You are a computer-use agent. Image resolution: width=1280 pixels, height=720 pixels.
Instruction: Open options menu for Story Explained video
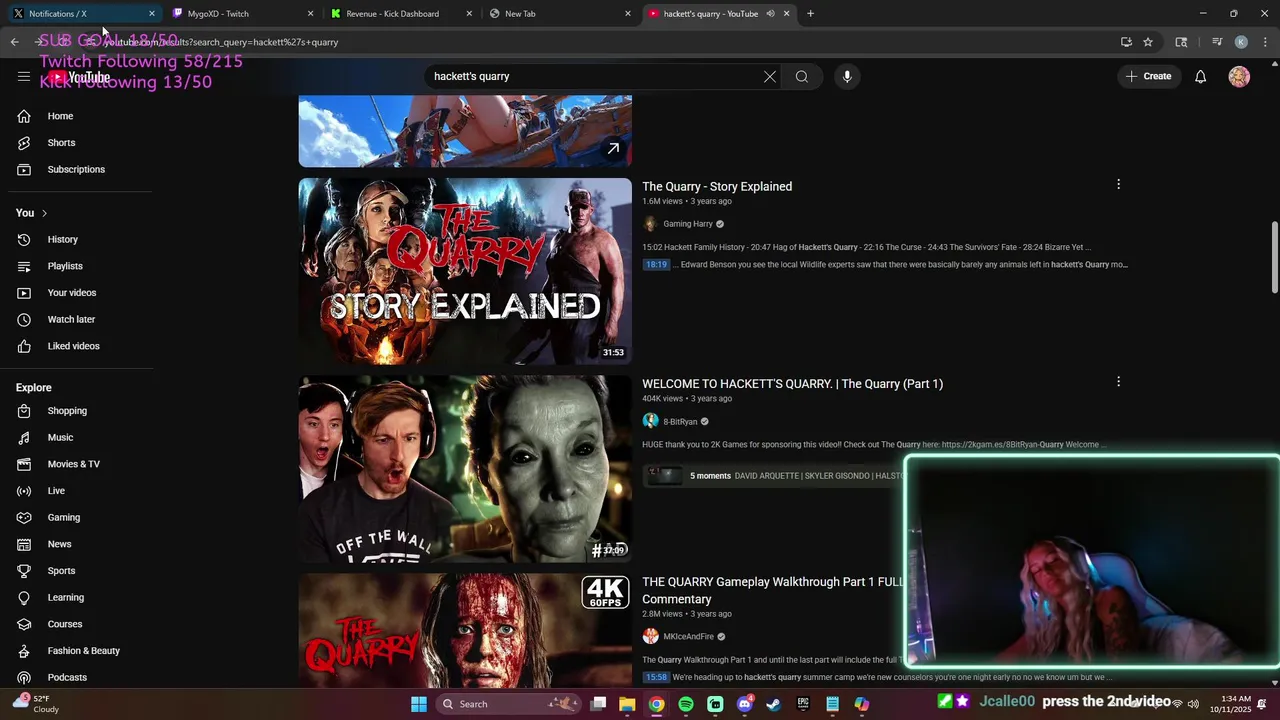click(1118, 184)
